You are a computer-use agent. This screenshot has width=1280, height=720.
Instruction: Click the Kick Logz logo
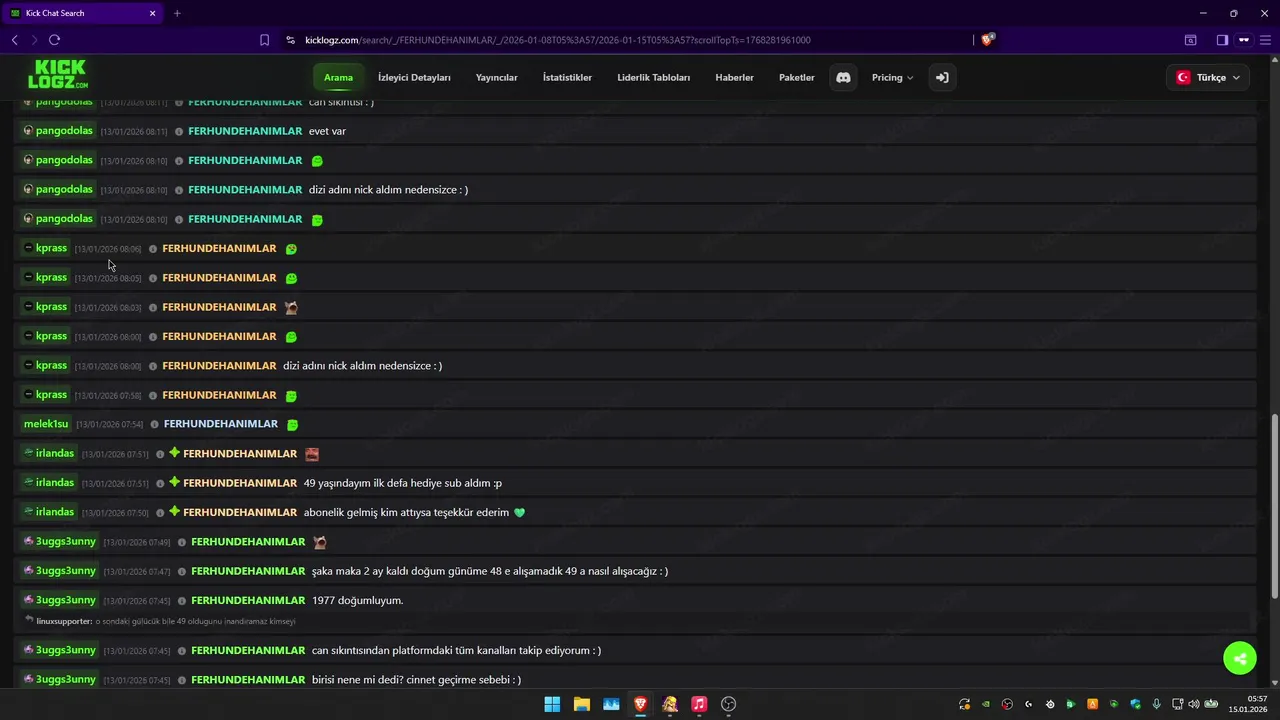coord(58,75)
